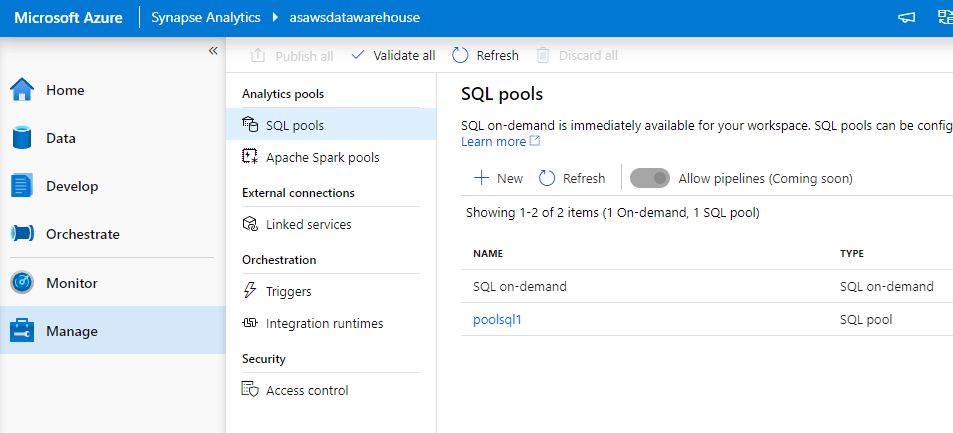Click the SQL pools page title
Image resolution: width=953 pixels, height=433 pixels.
pyautogui.click(x=502, y=94)
